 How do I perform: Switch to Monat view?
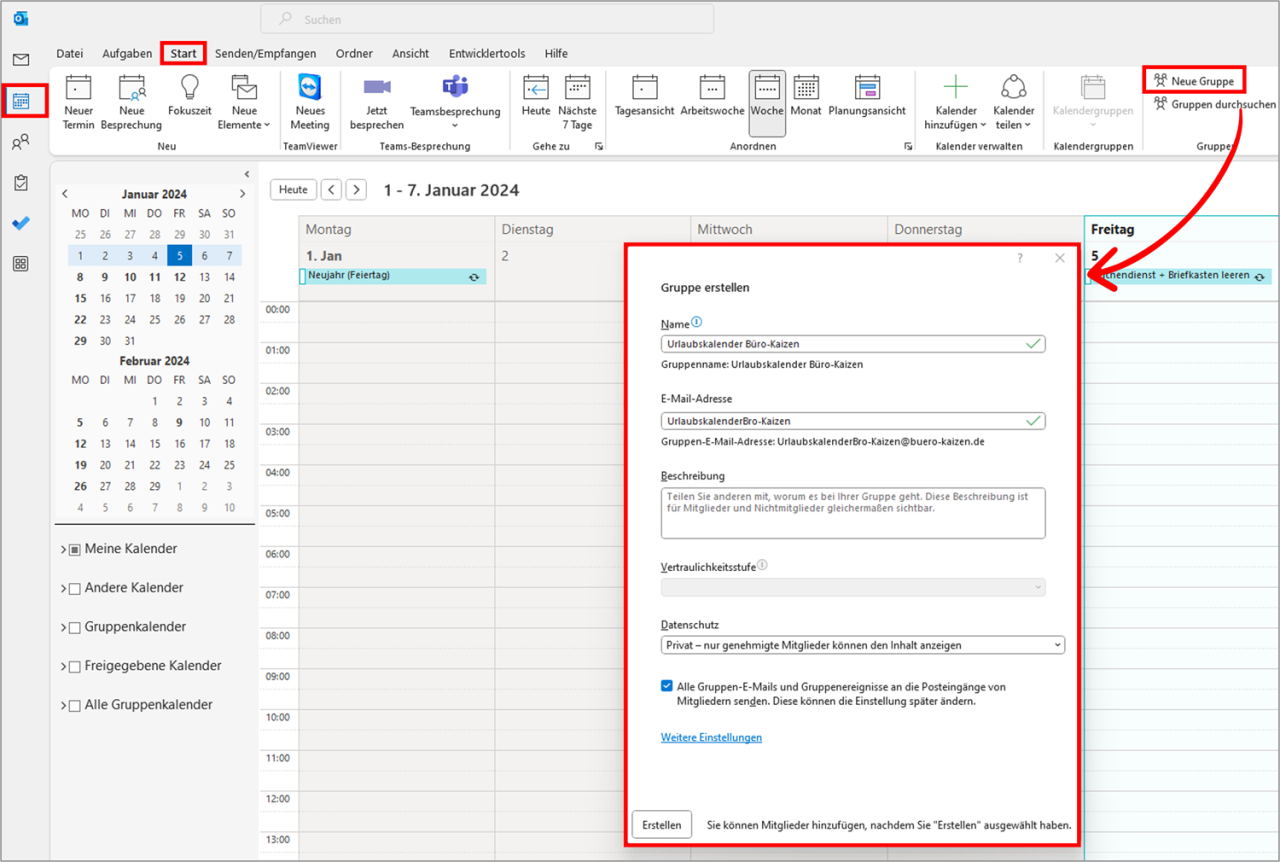pyautogui.click(x=806, y=100)
